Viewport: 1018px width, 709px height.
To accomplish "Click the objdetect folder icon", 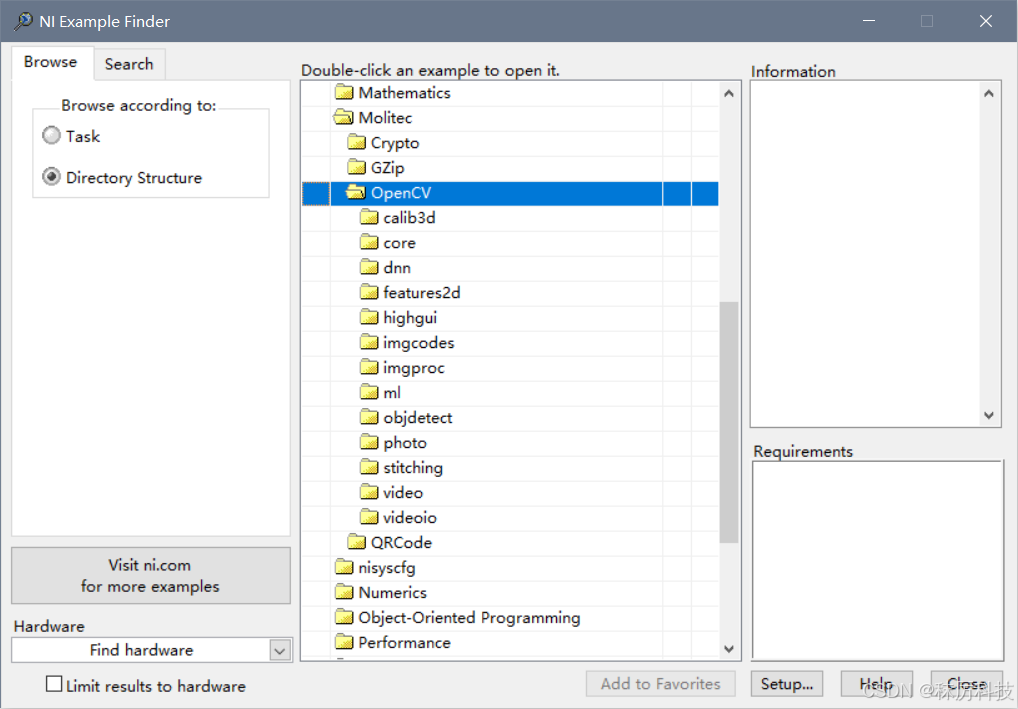I will [x=369, y=417].
